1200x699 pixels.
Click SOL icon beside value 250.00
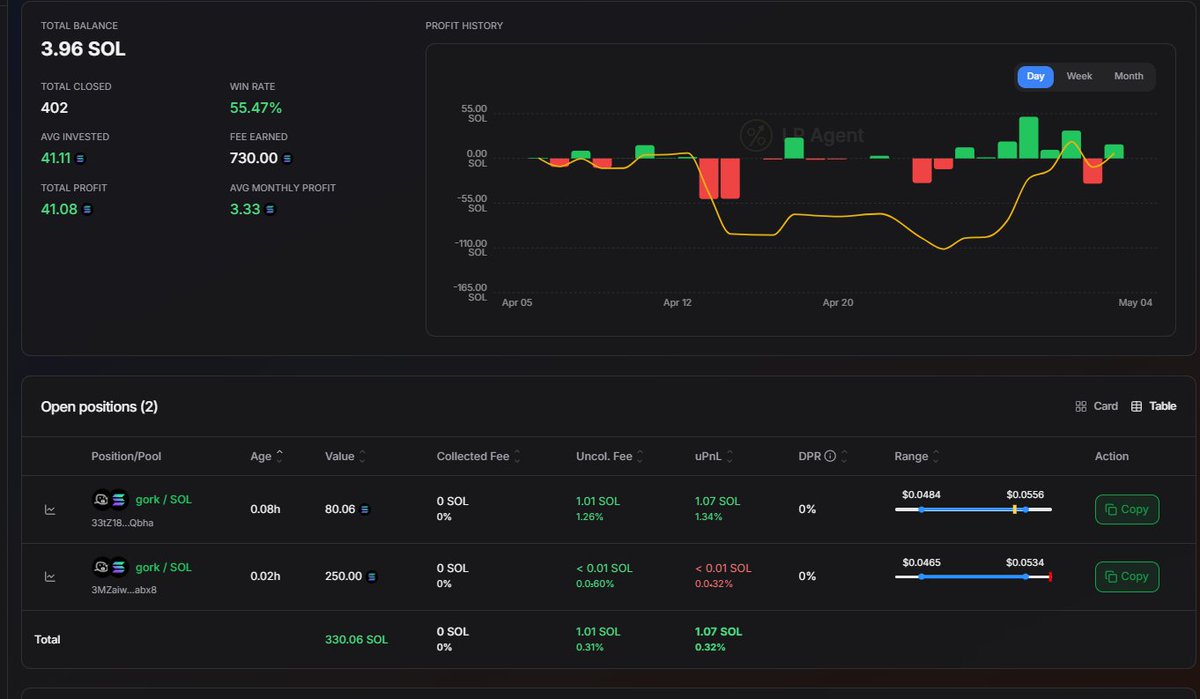pos(372,576)
